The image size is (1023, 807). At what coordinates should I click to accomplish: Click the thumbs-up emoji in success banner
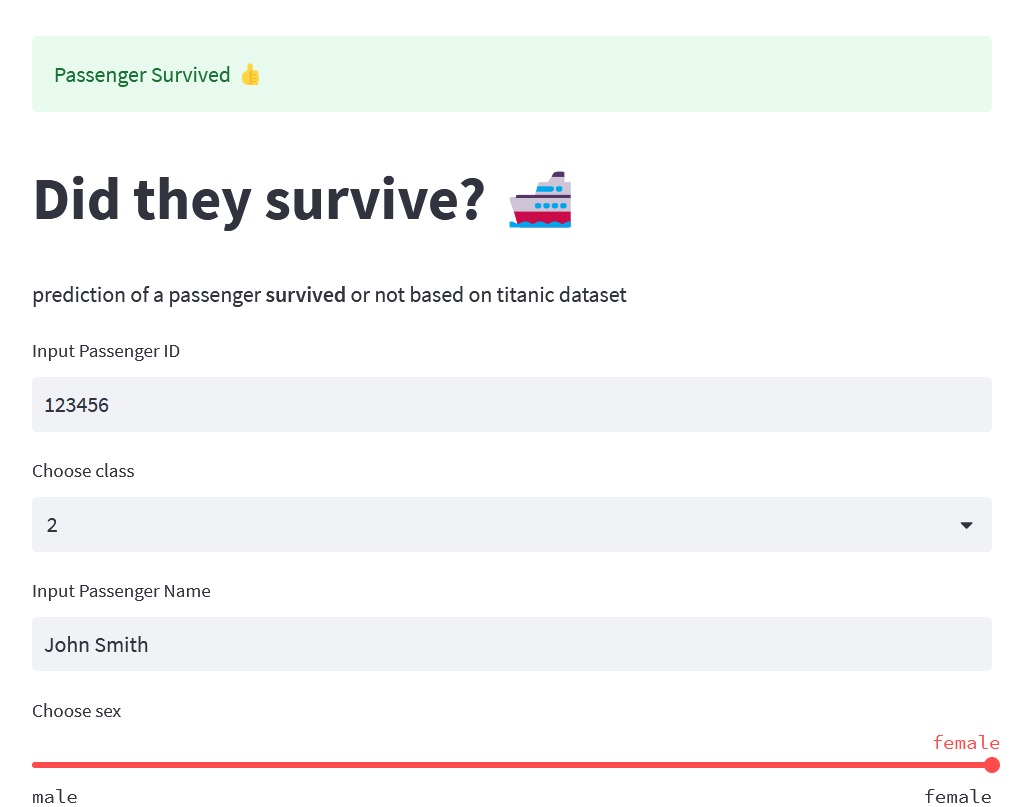coord(251,74)
